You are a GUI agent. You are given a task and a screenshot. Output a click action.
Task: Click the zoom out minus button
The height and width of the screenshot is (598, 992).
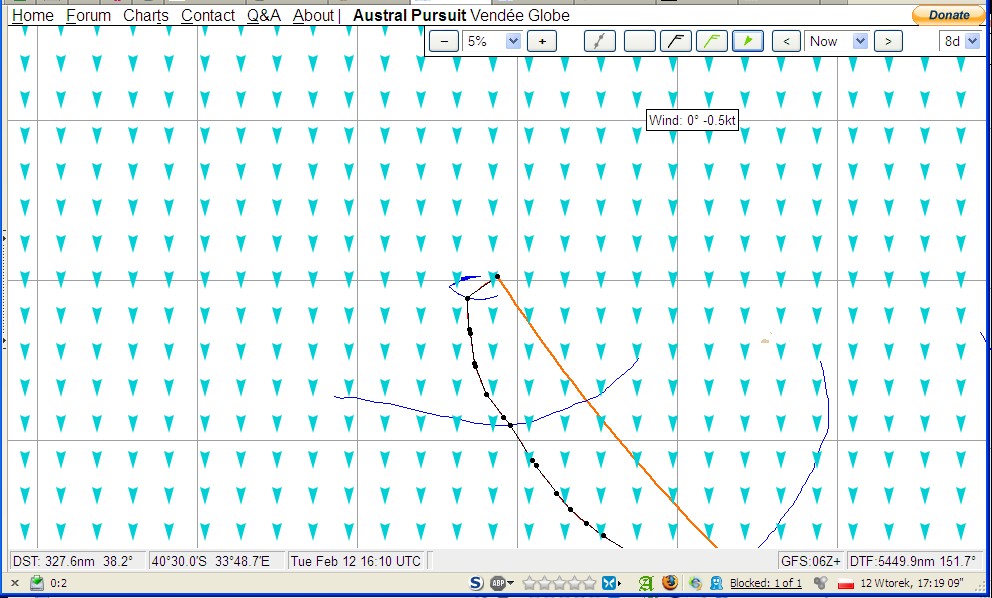click(x=444, y=41)
